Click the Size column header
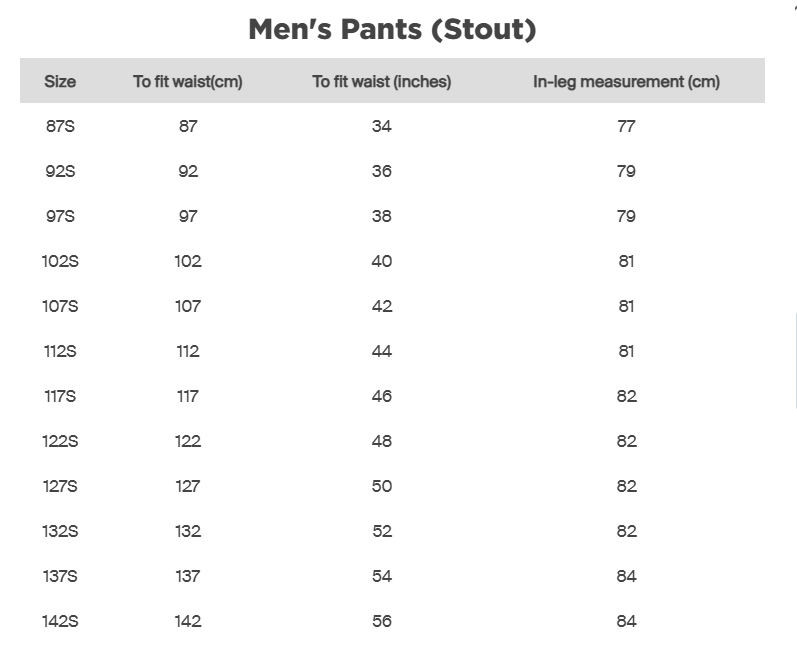The image size is (797, 650). [60, 82]
